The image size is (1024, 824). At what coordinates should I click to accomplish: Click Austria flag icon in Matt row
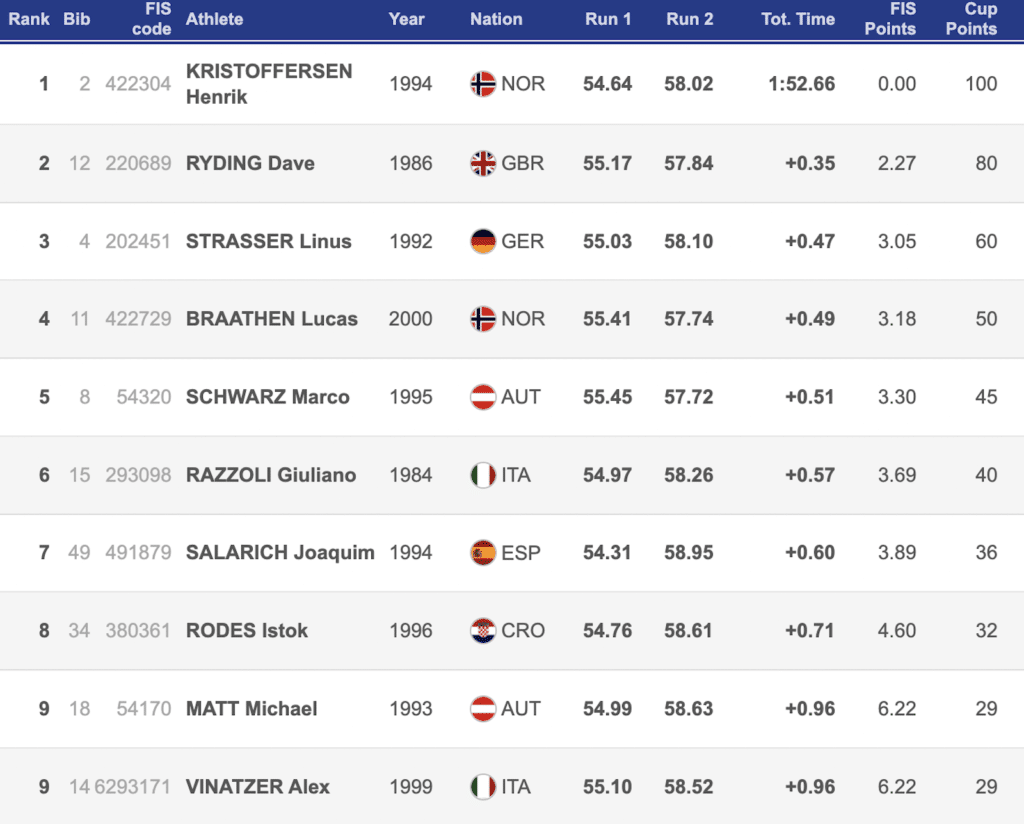(483, 709)
